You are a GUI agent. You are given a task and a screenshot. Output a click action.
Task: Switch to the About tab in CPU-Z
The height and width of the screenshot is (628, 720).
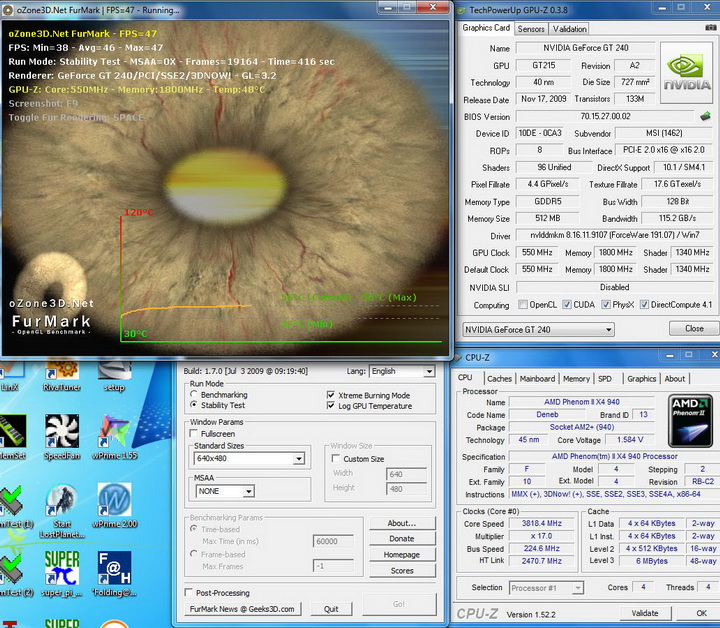[x=675, y=379]
